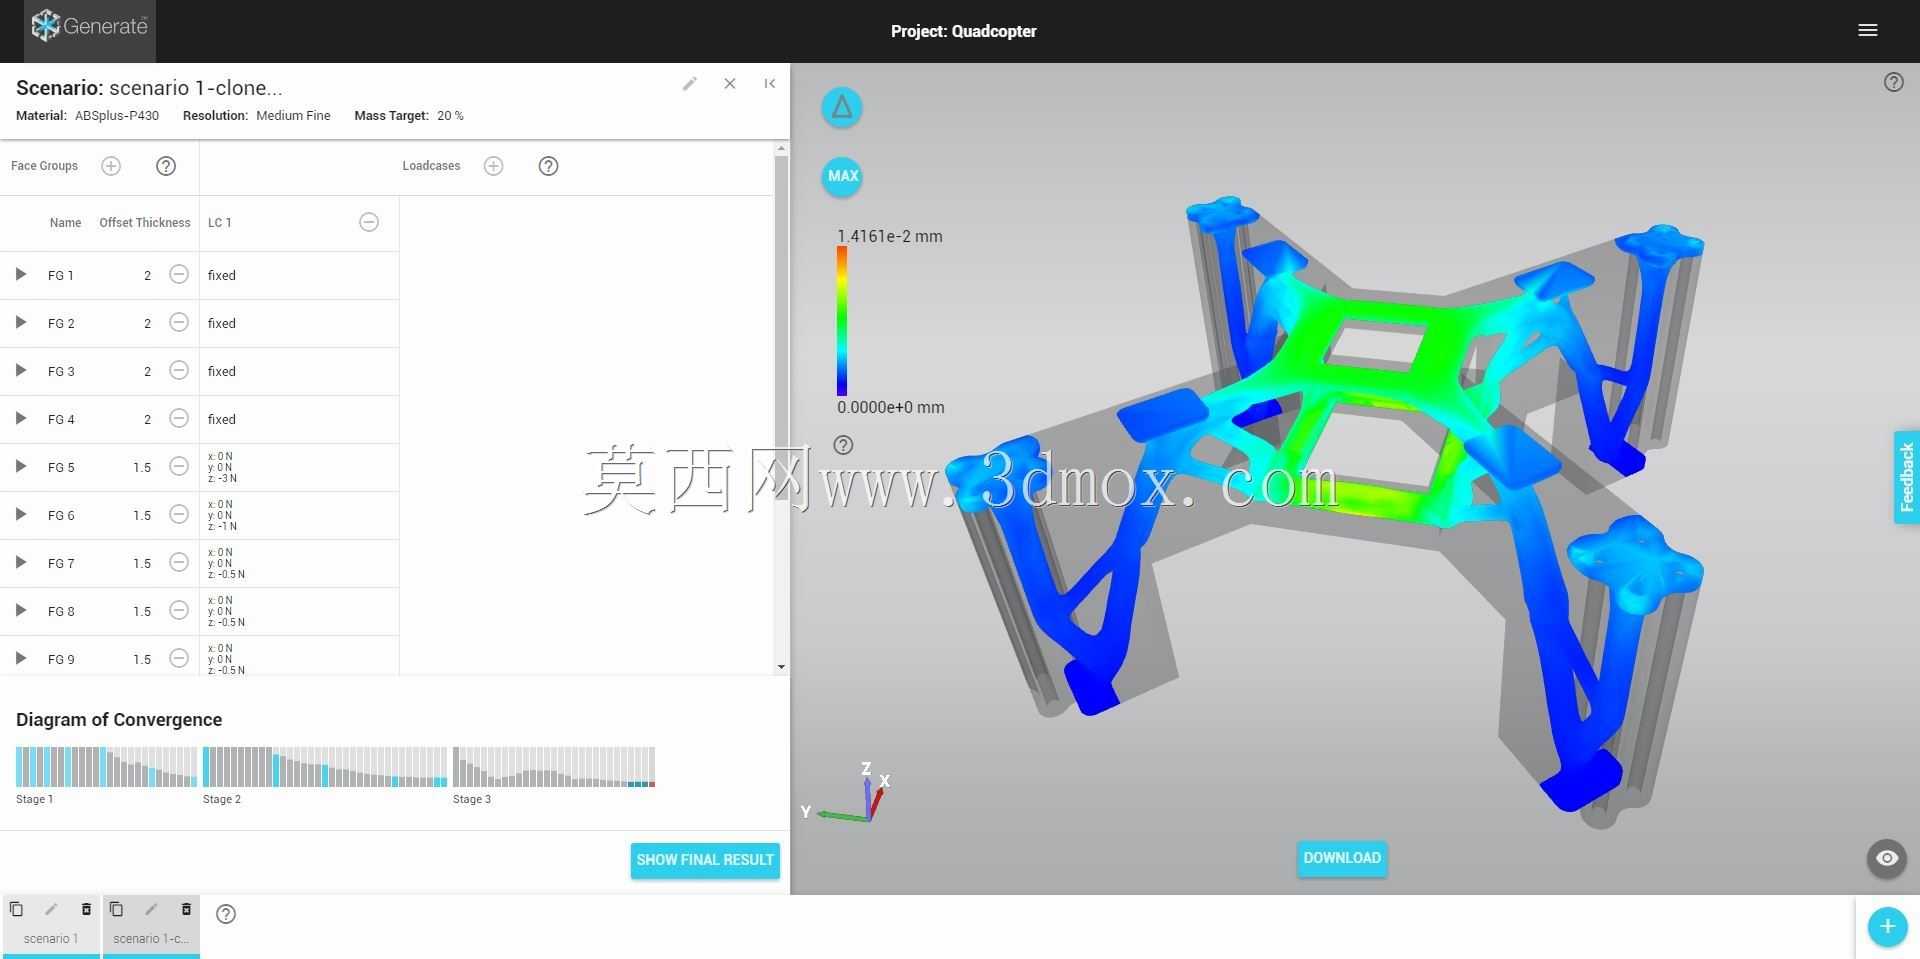Remove face group FG 5

point(179,466)
